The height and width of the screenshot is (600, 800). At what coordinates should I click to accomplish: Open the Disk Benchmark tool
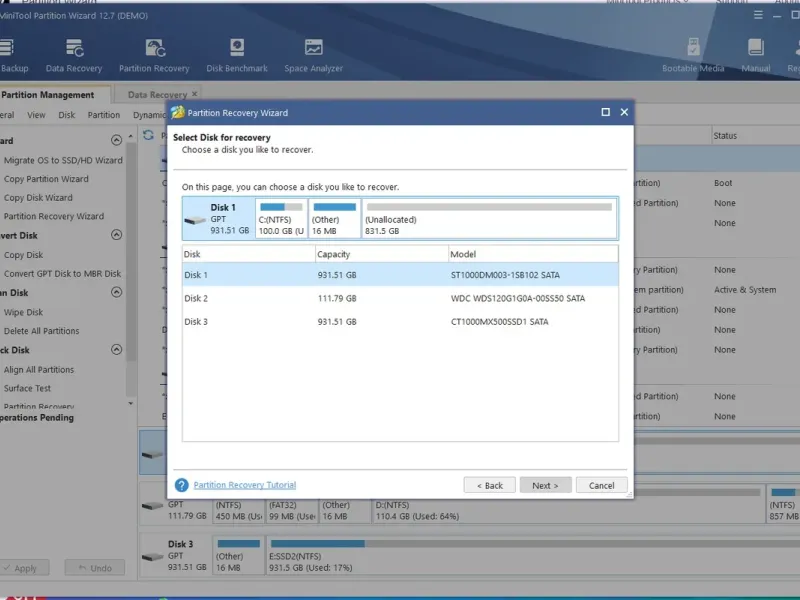(237, 56)
